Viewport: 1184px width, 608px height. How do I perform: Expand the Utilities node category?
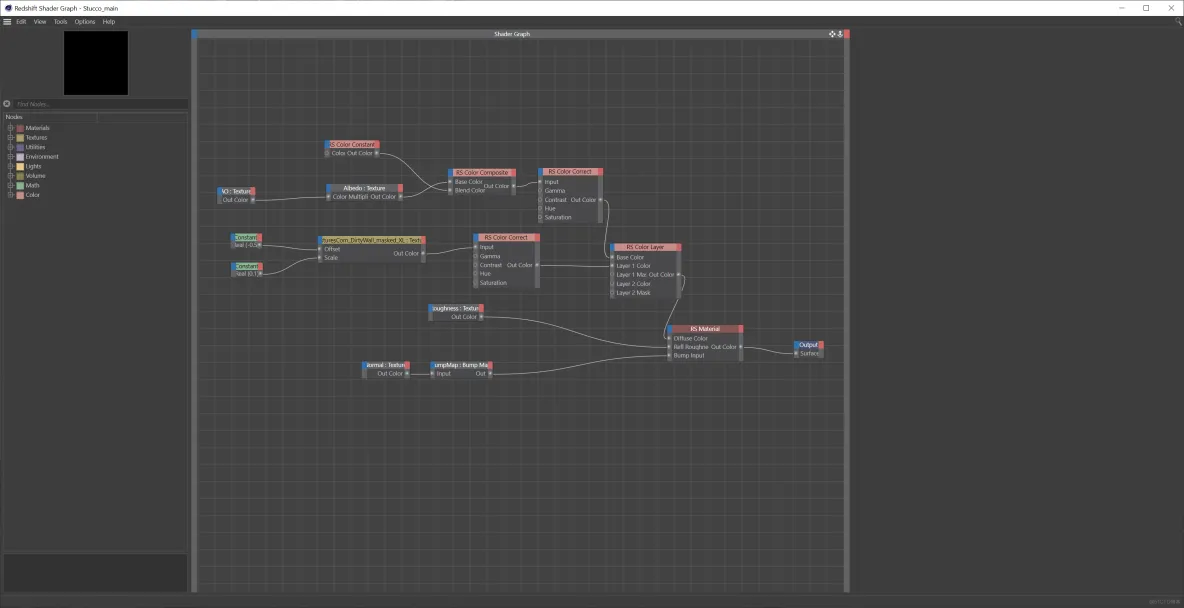point(11,147)
